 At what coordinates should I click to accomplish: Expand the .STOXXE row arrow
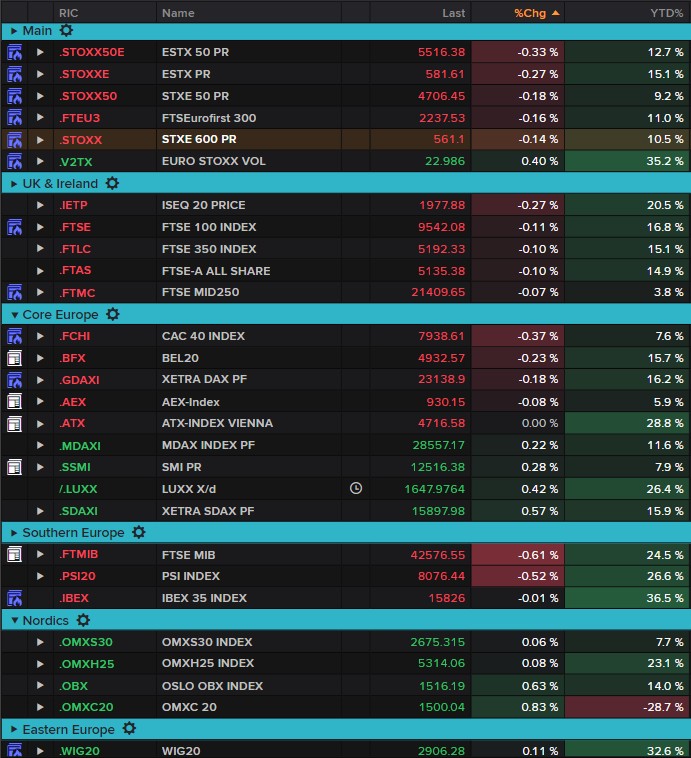click(x=41, y=74)
